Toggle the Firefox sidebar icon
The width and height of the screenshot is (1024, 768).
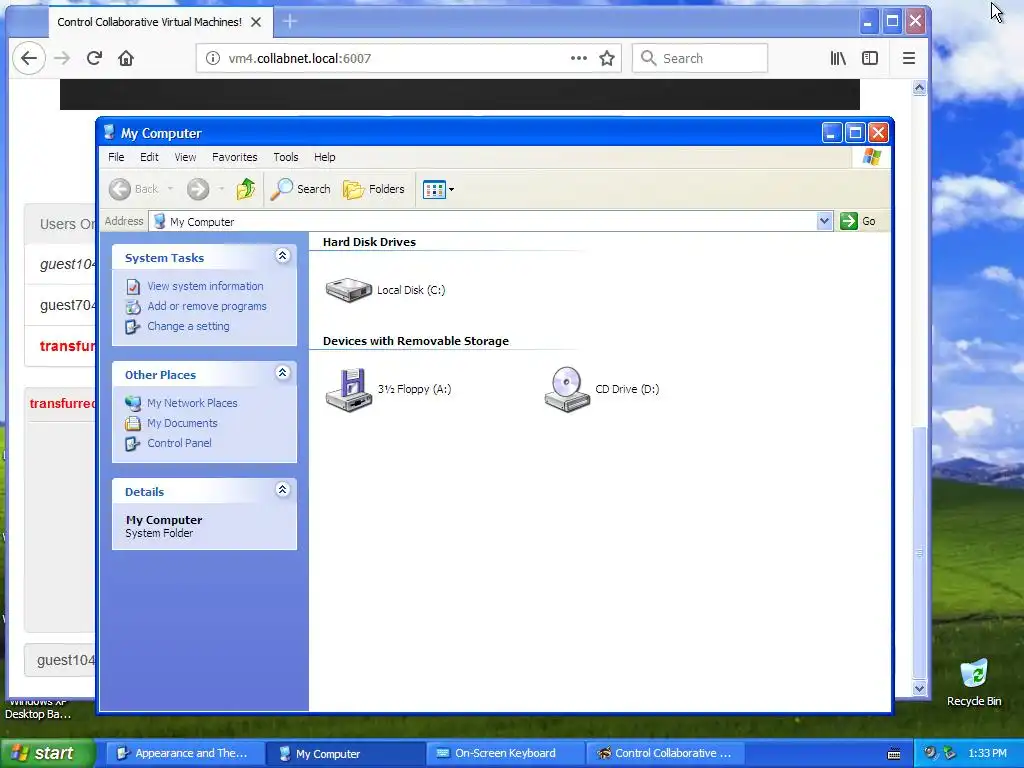pyautogui.click(x=870, y=58)
